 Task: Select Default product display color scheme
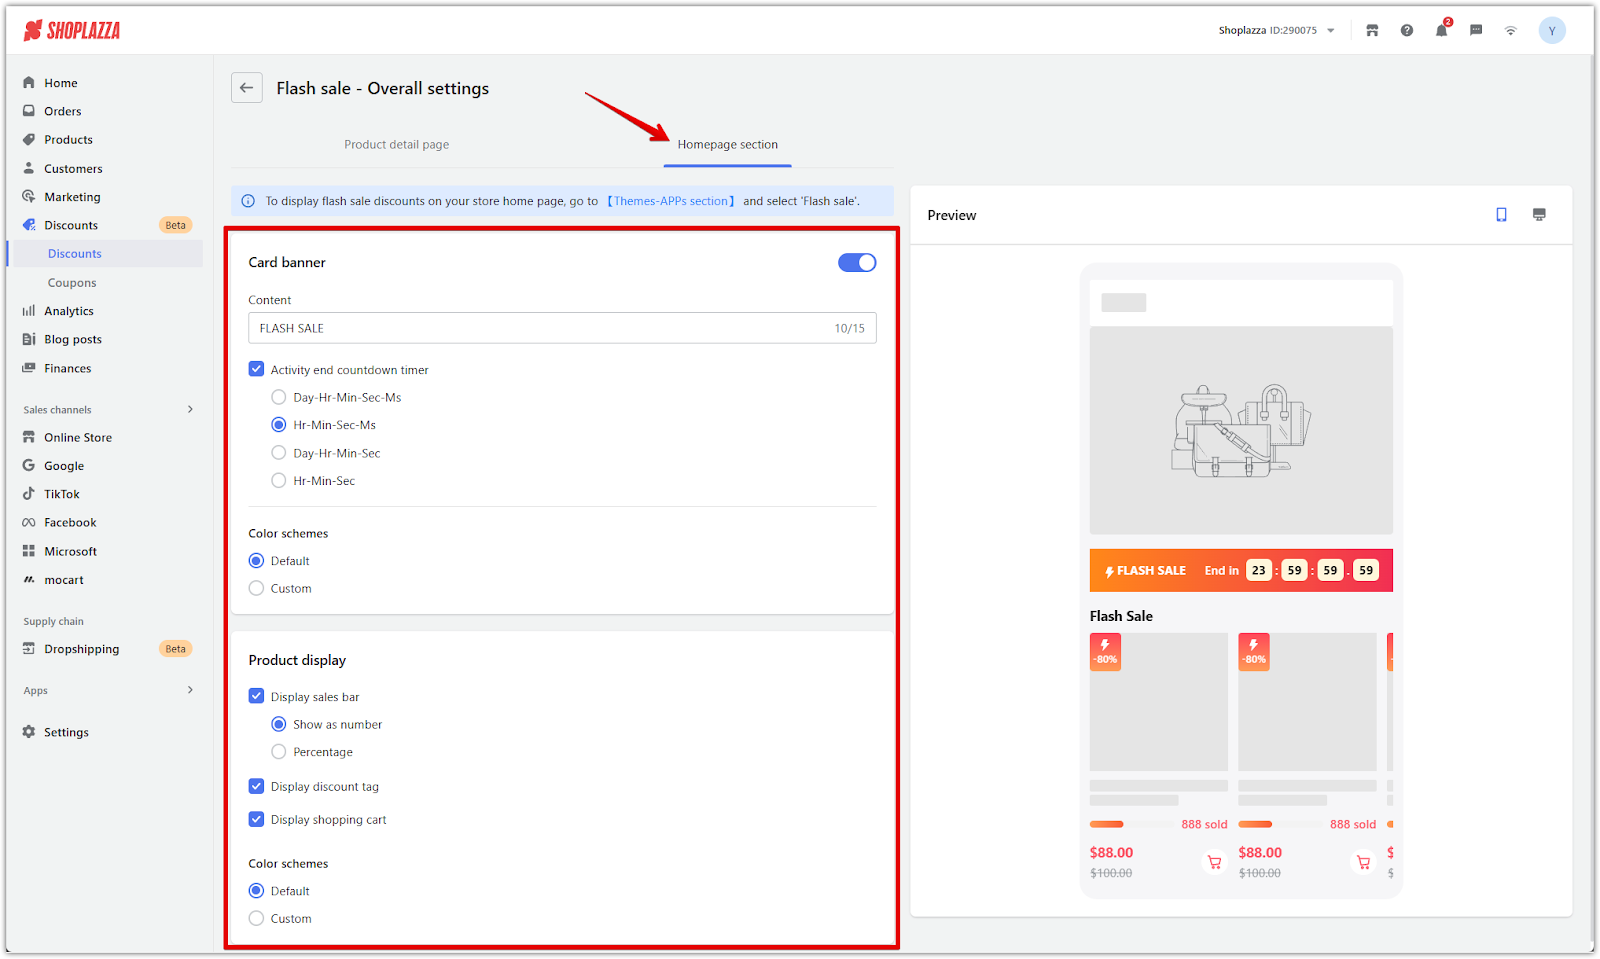[x=256, y=891]
